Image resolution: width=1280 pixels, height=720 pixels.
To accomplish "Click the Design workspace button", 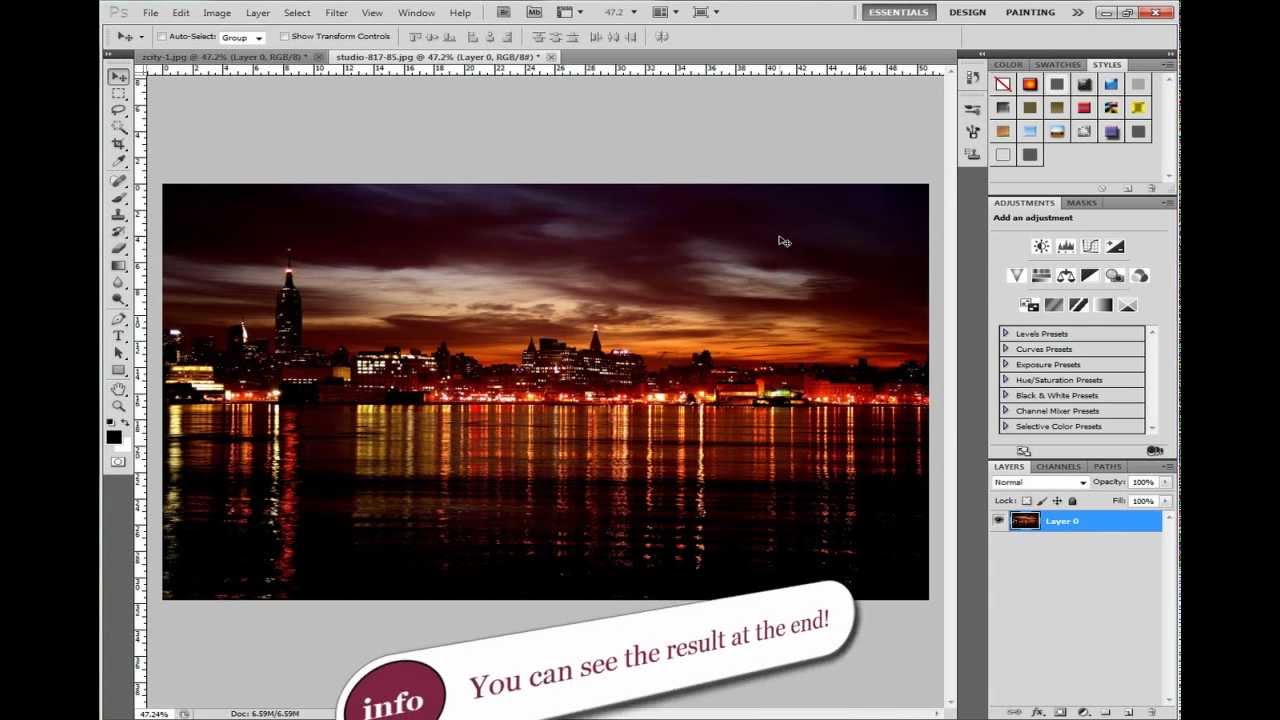I will click(x=967, y=12).
